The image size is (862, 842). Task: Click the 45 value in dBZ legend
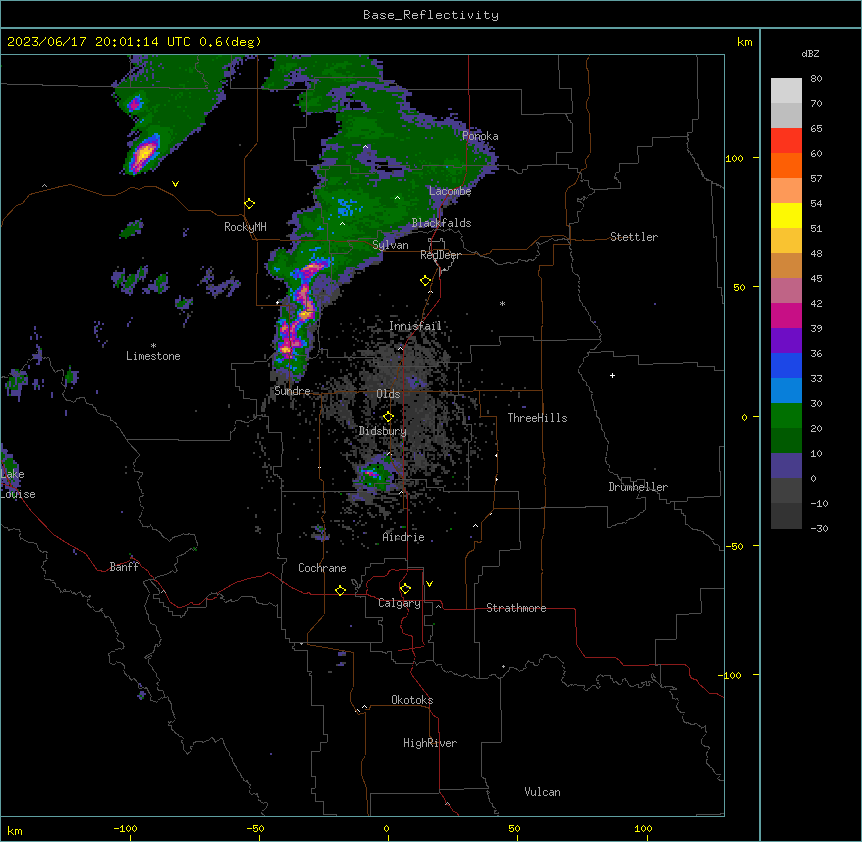(x=816, y=278)
